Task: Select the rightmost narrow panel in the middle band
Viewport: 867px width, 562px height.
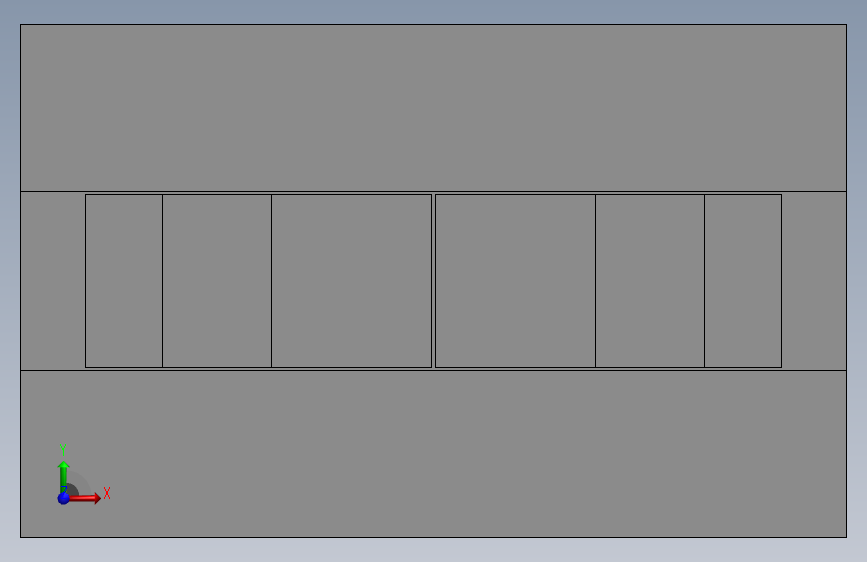Action: click(x=743, y=280)
